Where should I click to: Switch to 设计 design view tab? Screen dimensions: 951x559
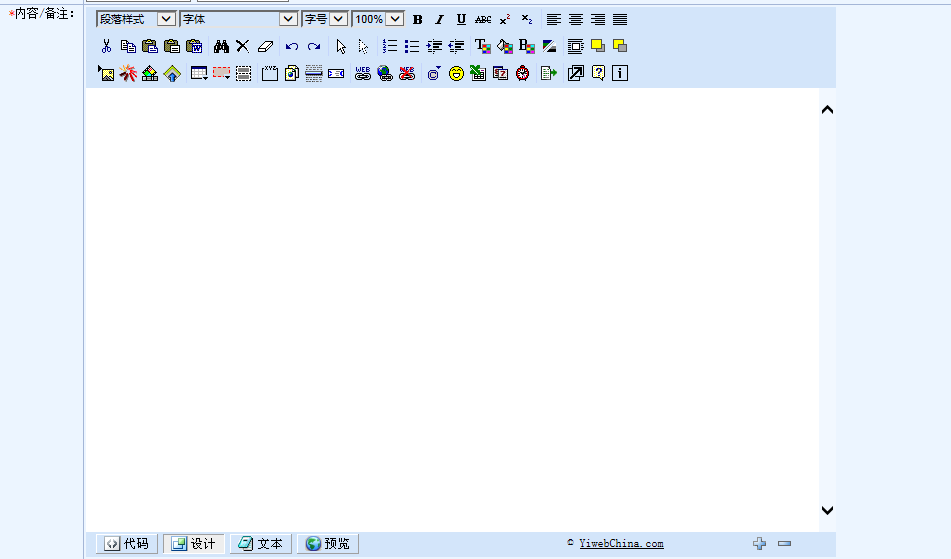(194, 544)
